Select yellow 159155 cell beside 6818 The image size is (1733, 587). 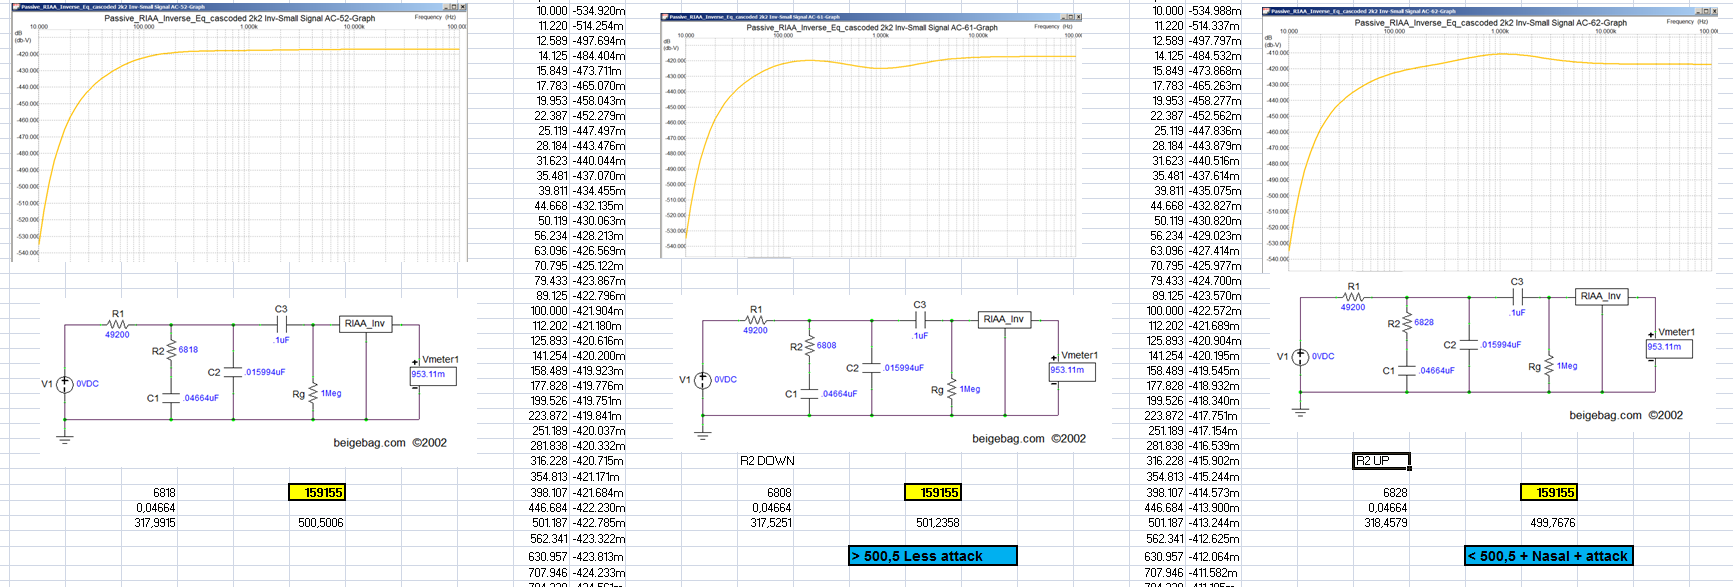(x=316, y=493)
